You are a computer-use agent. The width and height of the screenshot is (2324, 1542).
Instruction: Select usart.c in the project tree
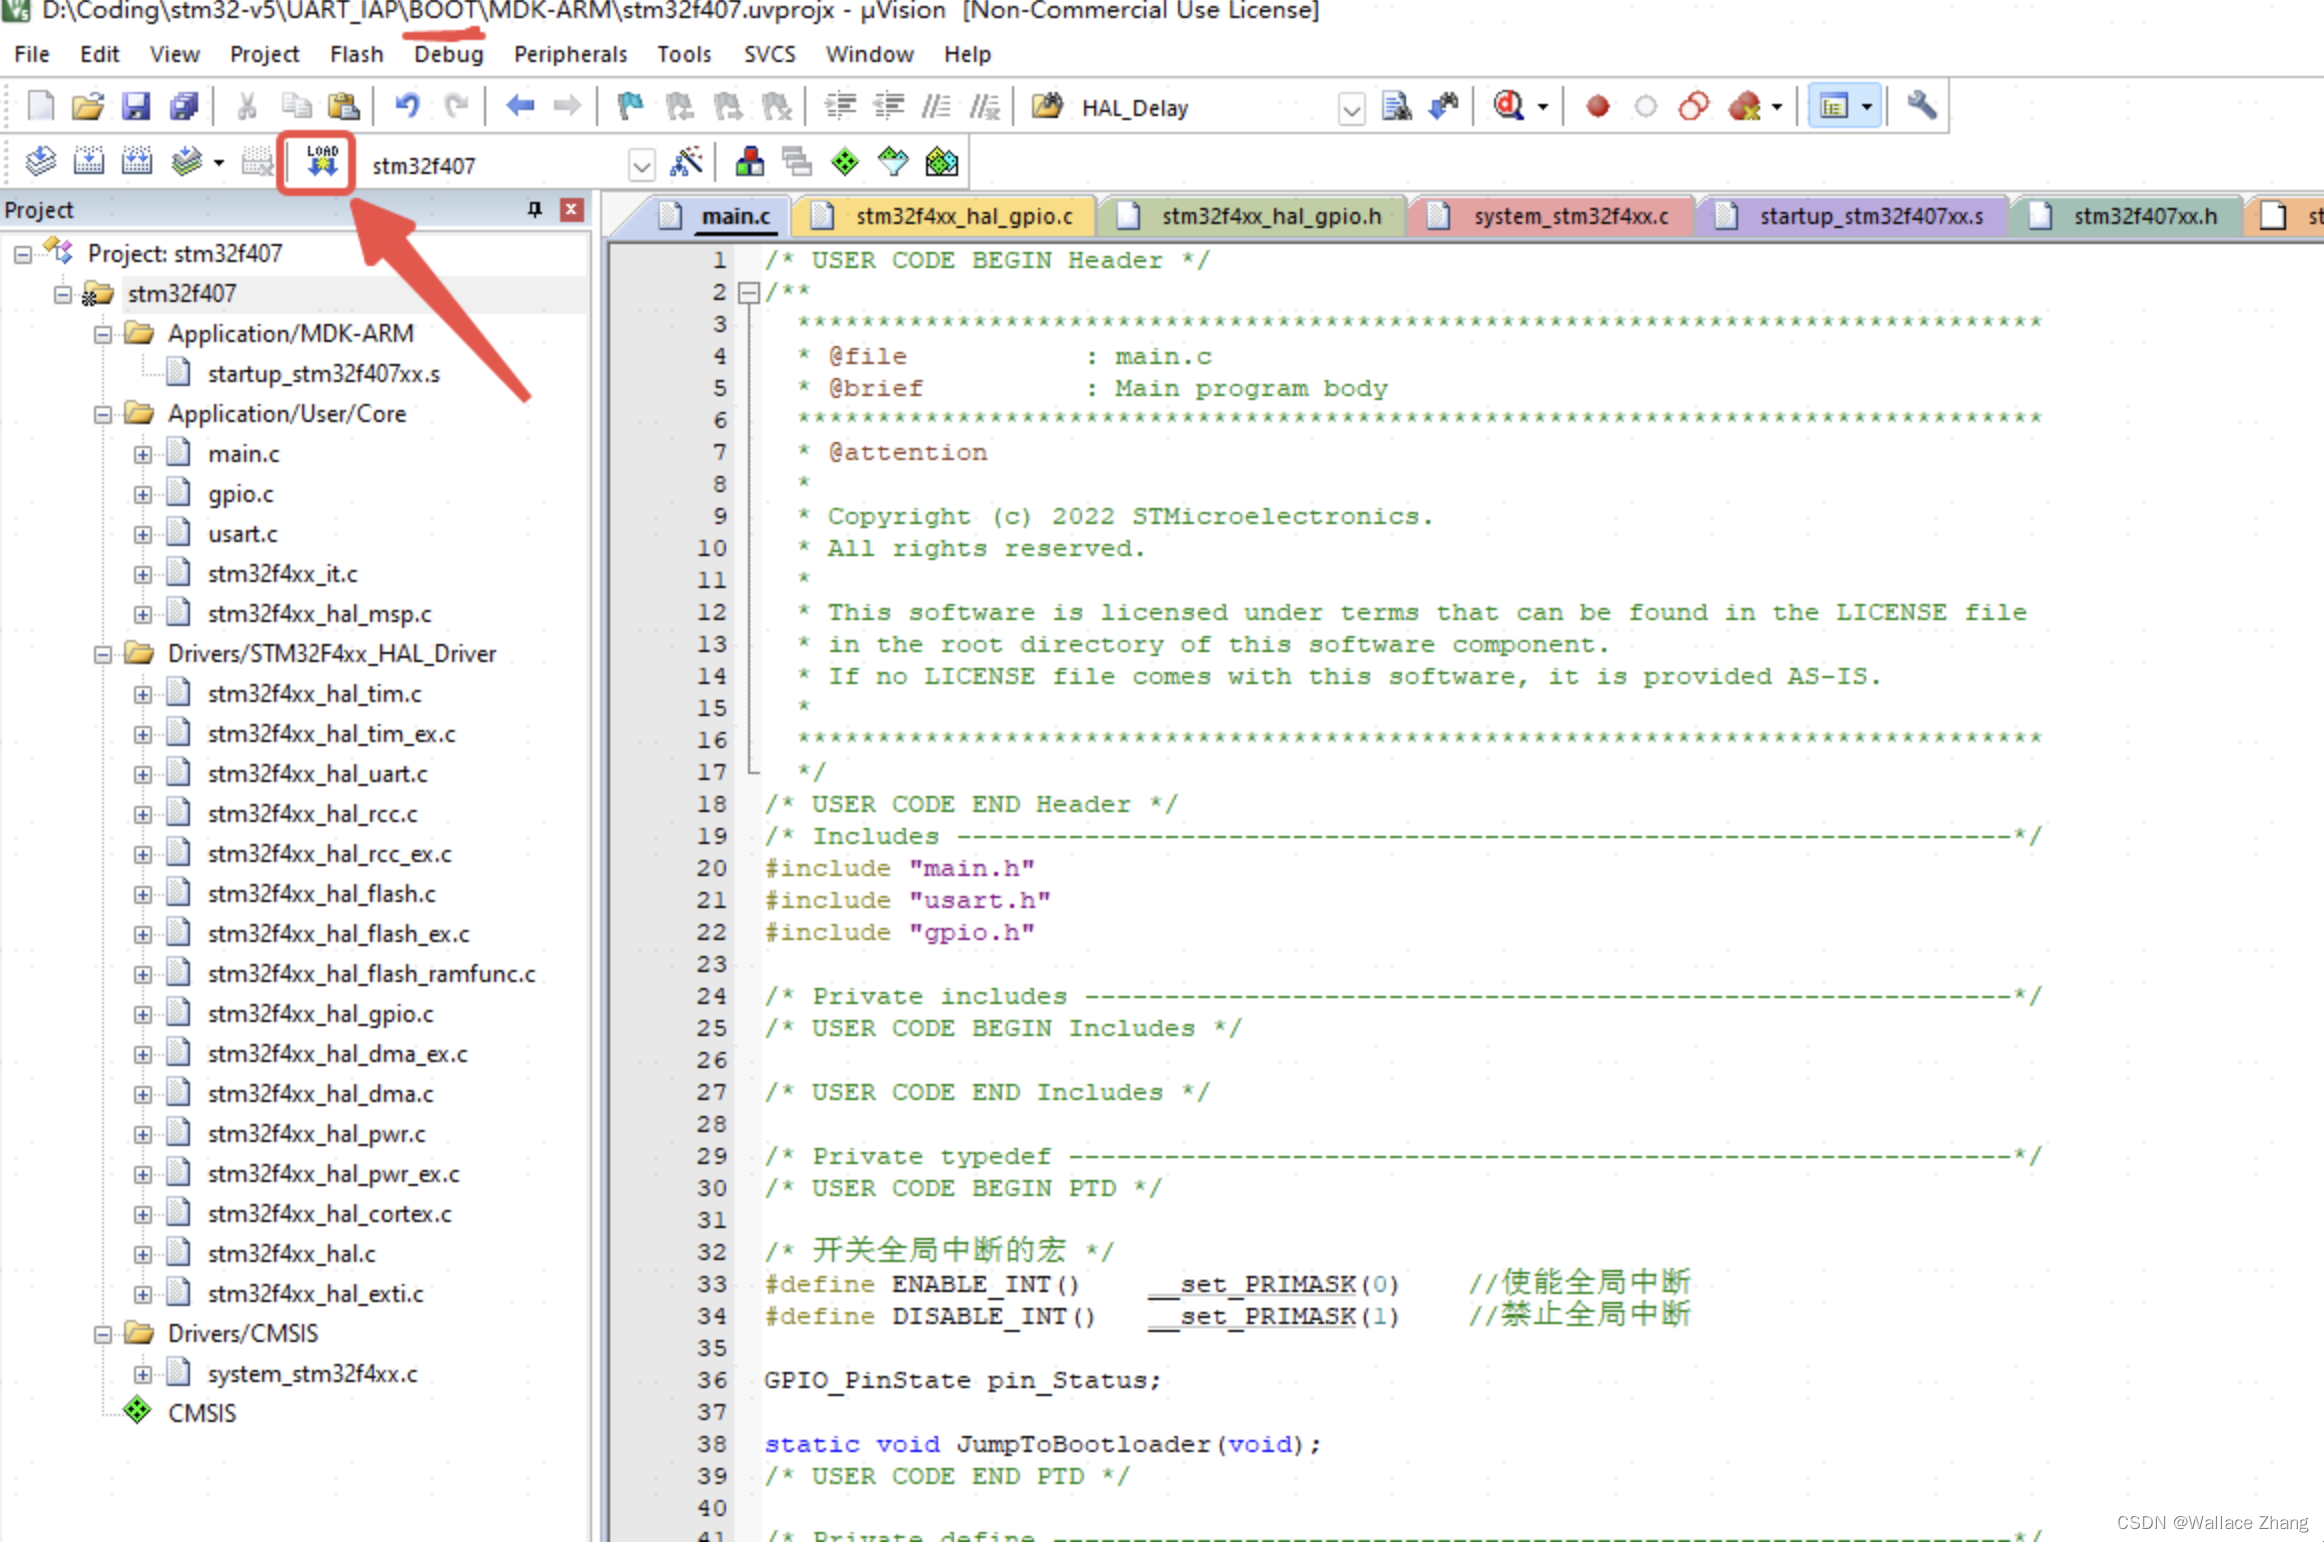click(242, 534)
